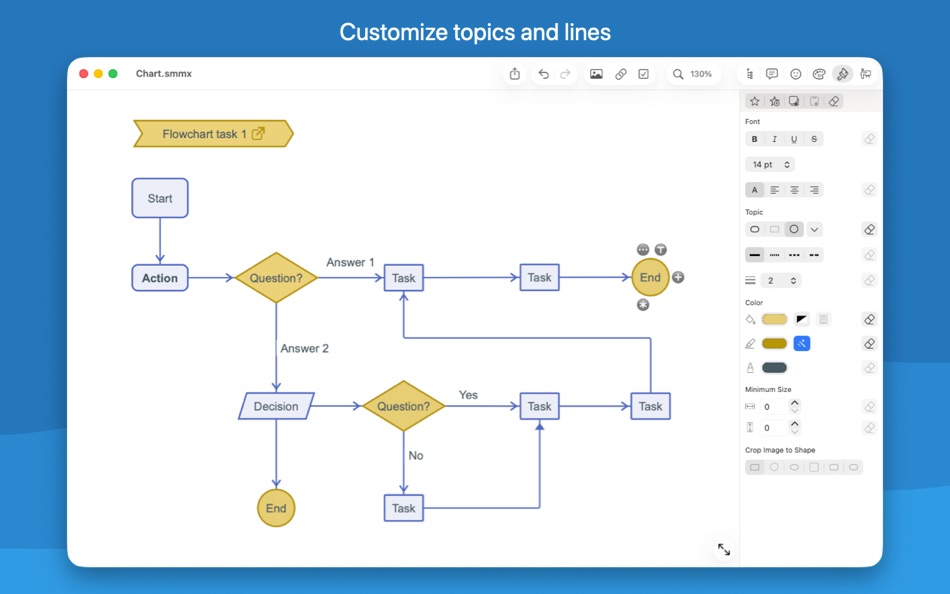Toggle bold text formatting
The image size is (950, 594).
pos(755,138)
